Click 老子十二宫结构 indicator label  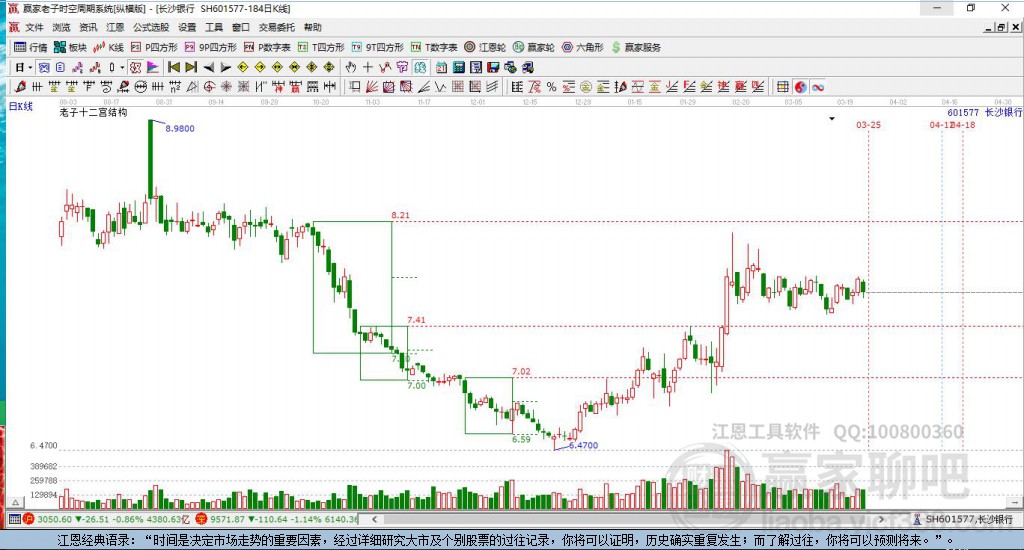pos(93,112)
